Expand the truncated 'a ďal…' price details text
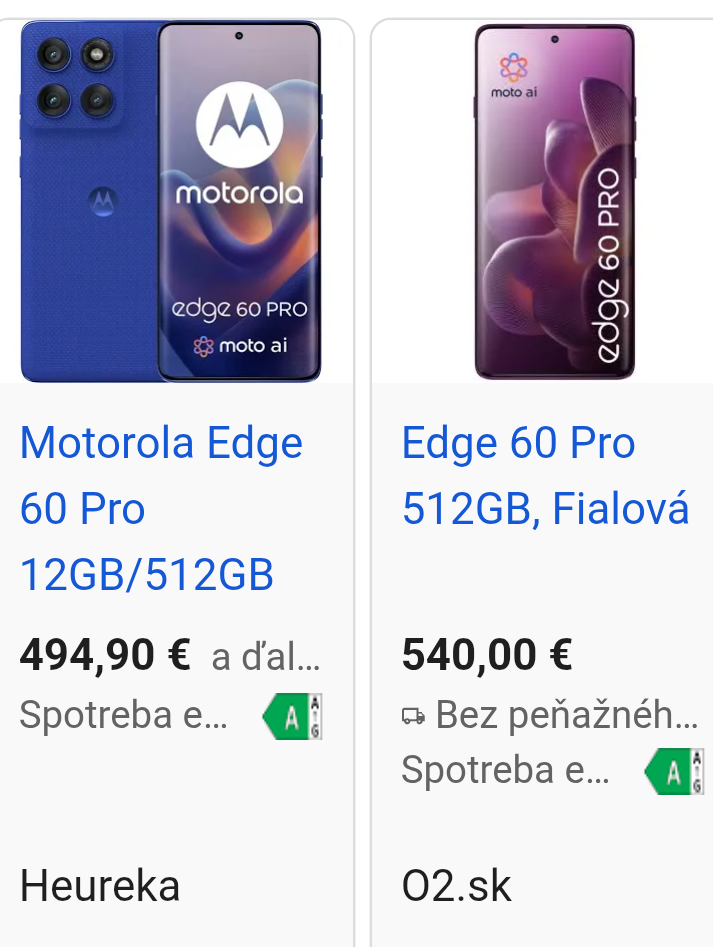 (265, 655)
